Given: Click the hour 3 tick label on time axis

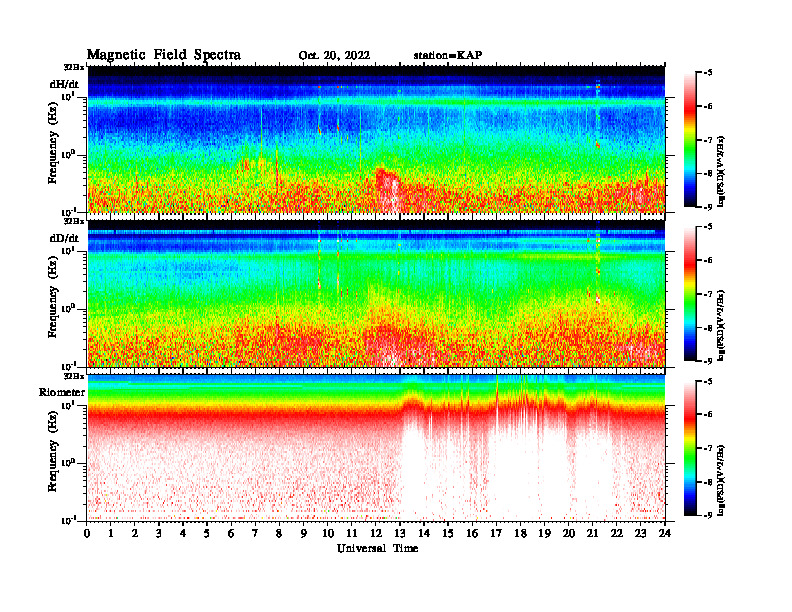Looking at the screenshot, I should tap(160, 533).
